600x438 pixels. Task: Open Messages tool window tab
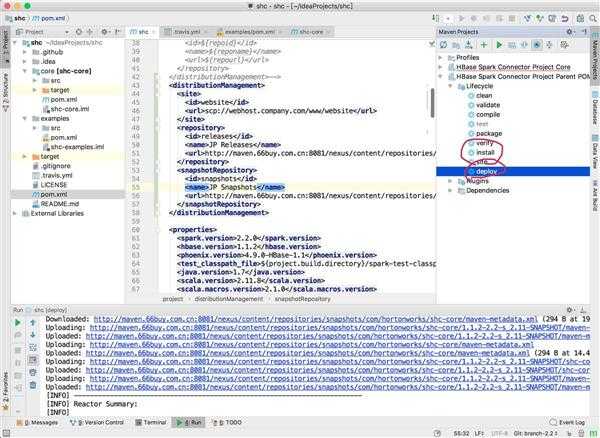[x=37, y=422]
